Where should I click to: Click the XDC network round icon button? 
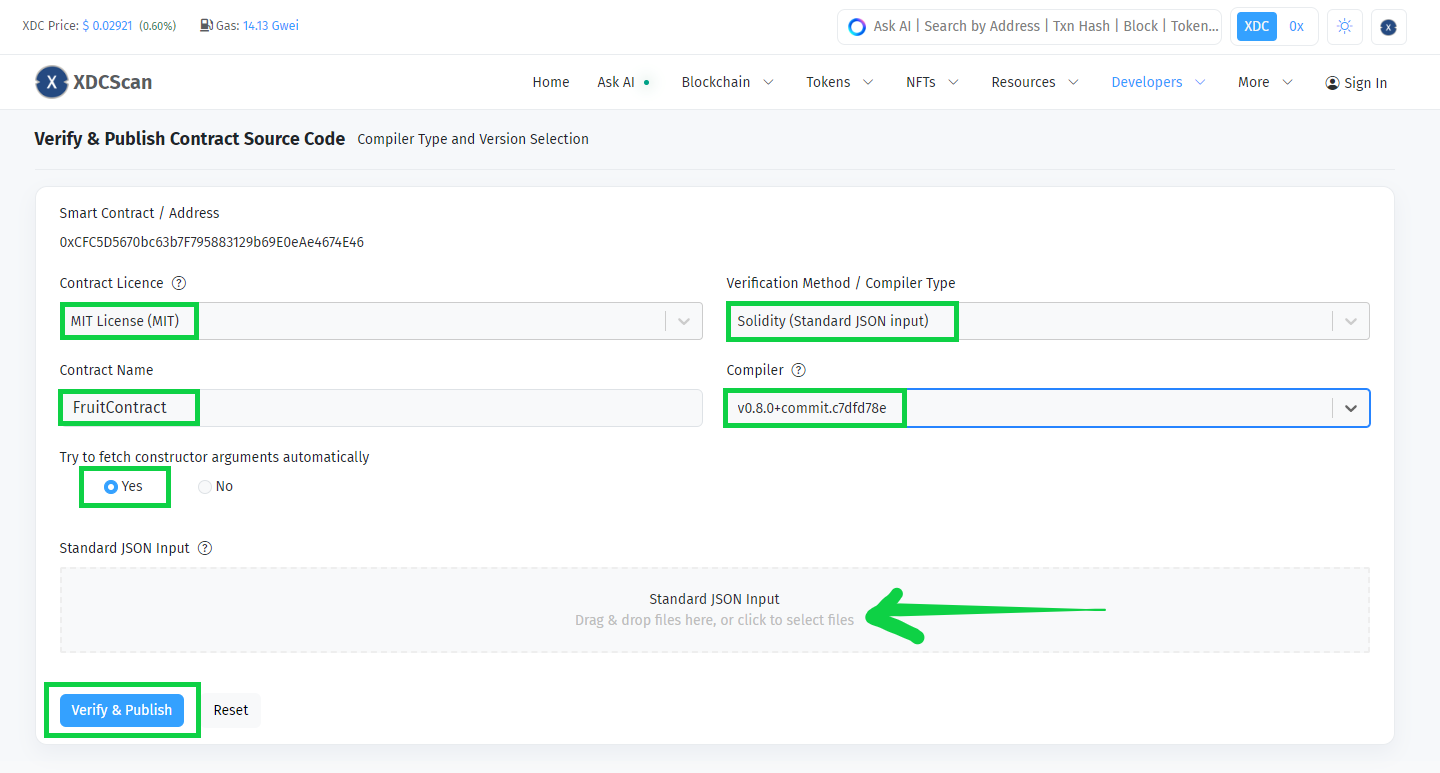[x=1388, y=27]
